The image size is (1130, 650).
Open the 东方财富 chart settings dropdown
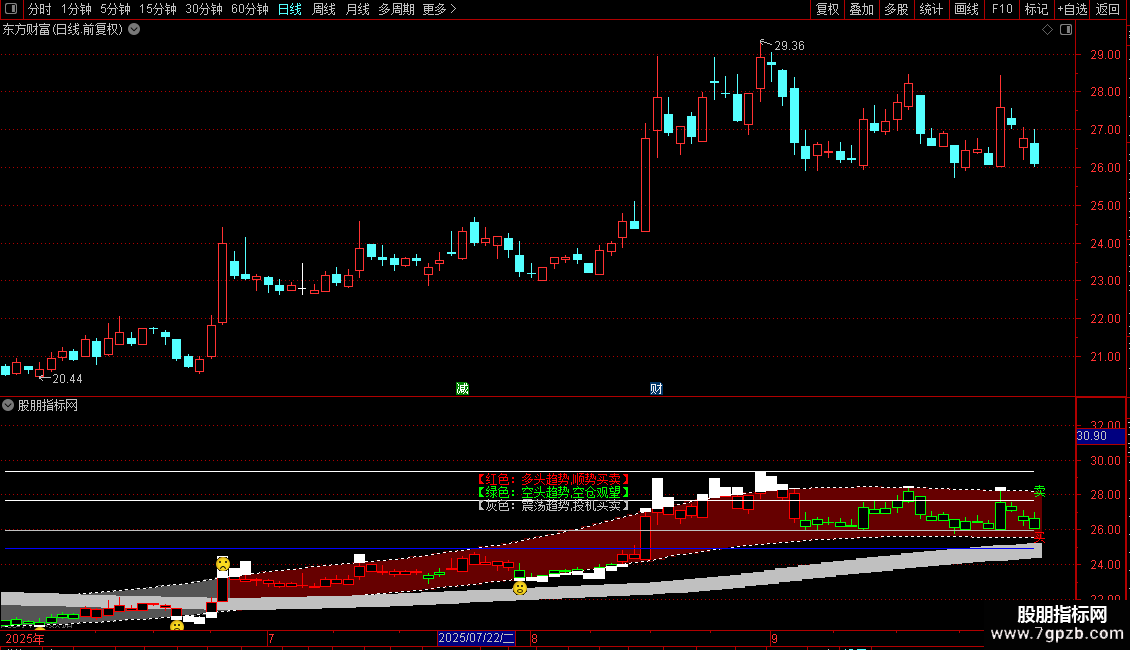[134, 30]
